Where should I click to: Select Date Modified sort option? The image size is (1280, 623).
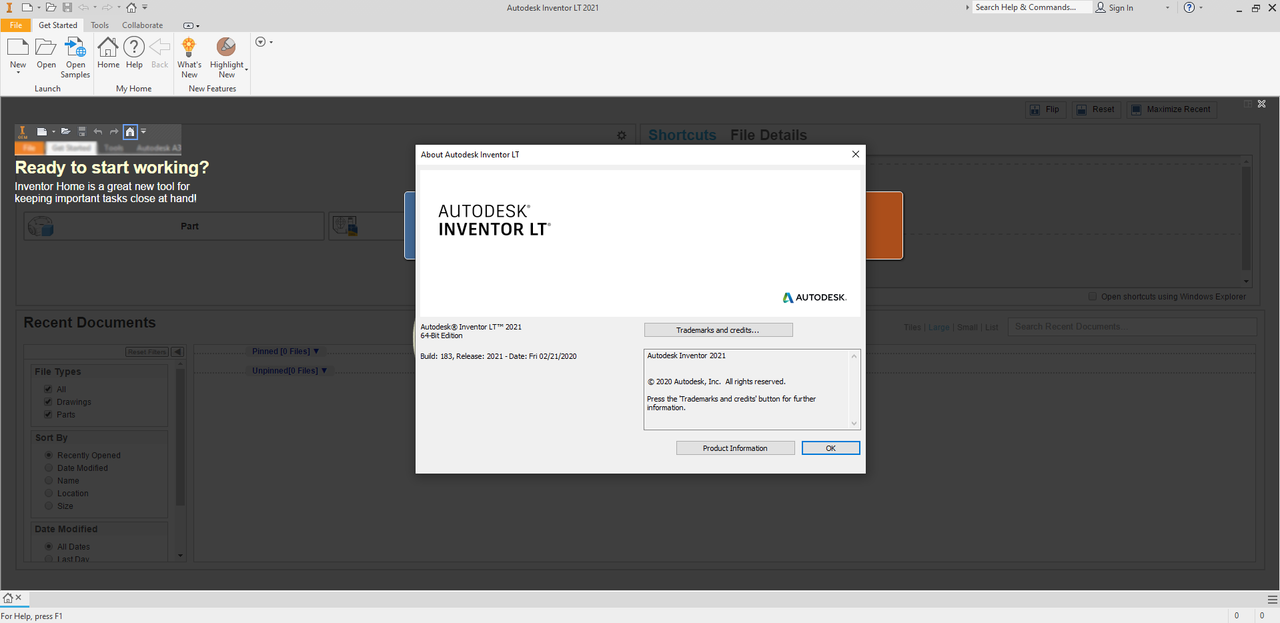tap(48, 468)
